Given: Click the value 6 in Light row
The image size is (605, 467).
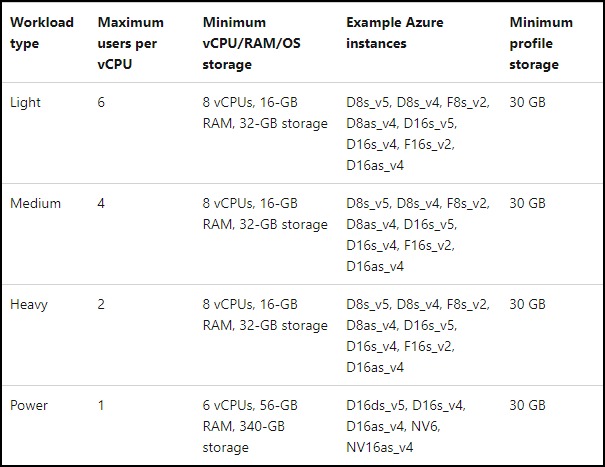Looking at the screenshot, I should (x=102, y=103).
